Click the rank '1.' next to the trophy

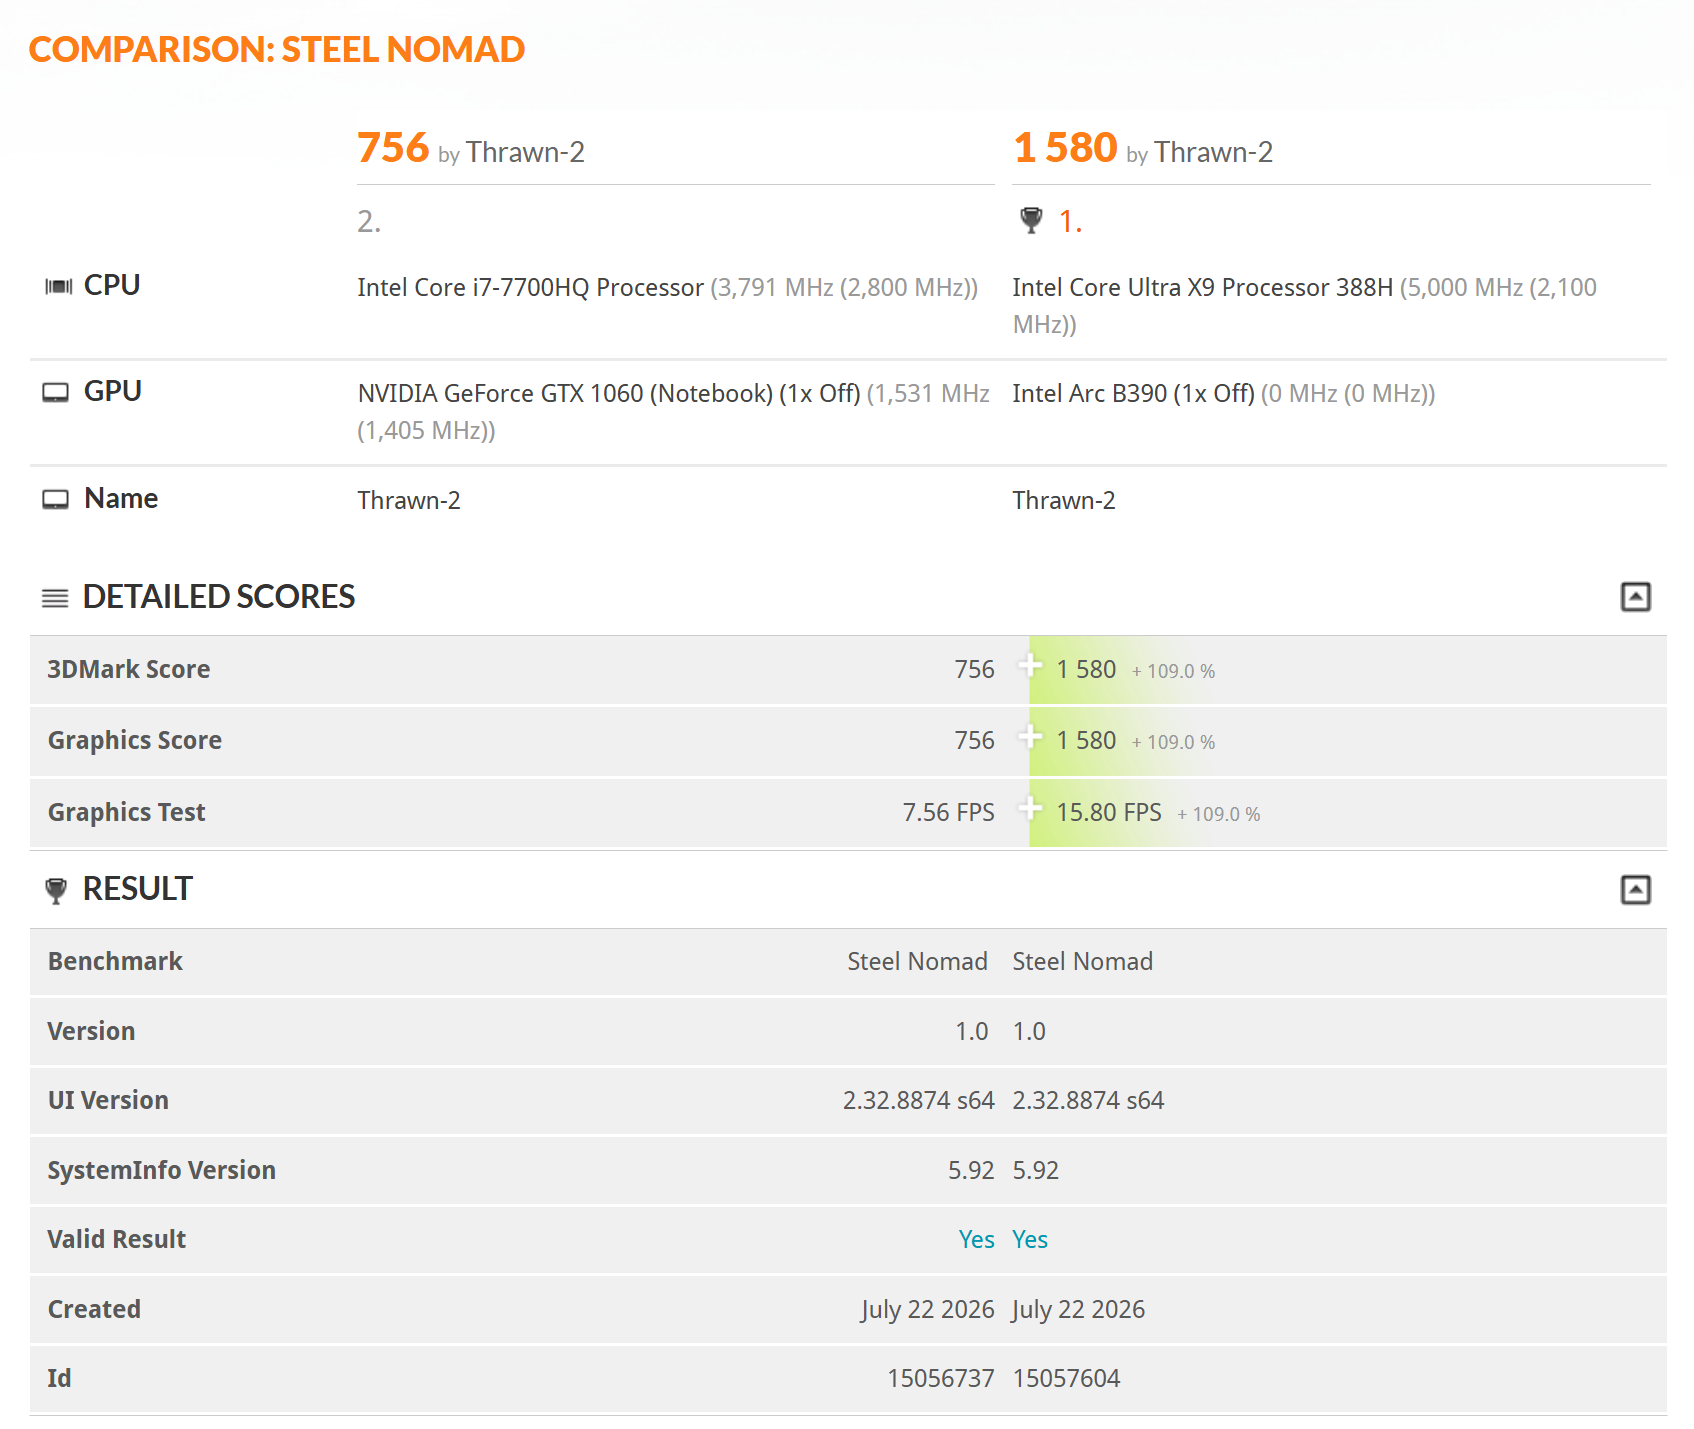coord(1070,221)
